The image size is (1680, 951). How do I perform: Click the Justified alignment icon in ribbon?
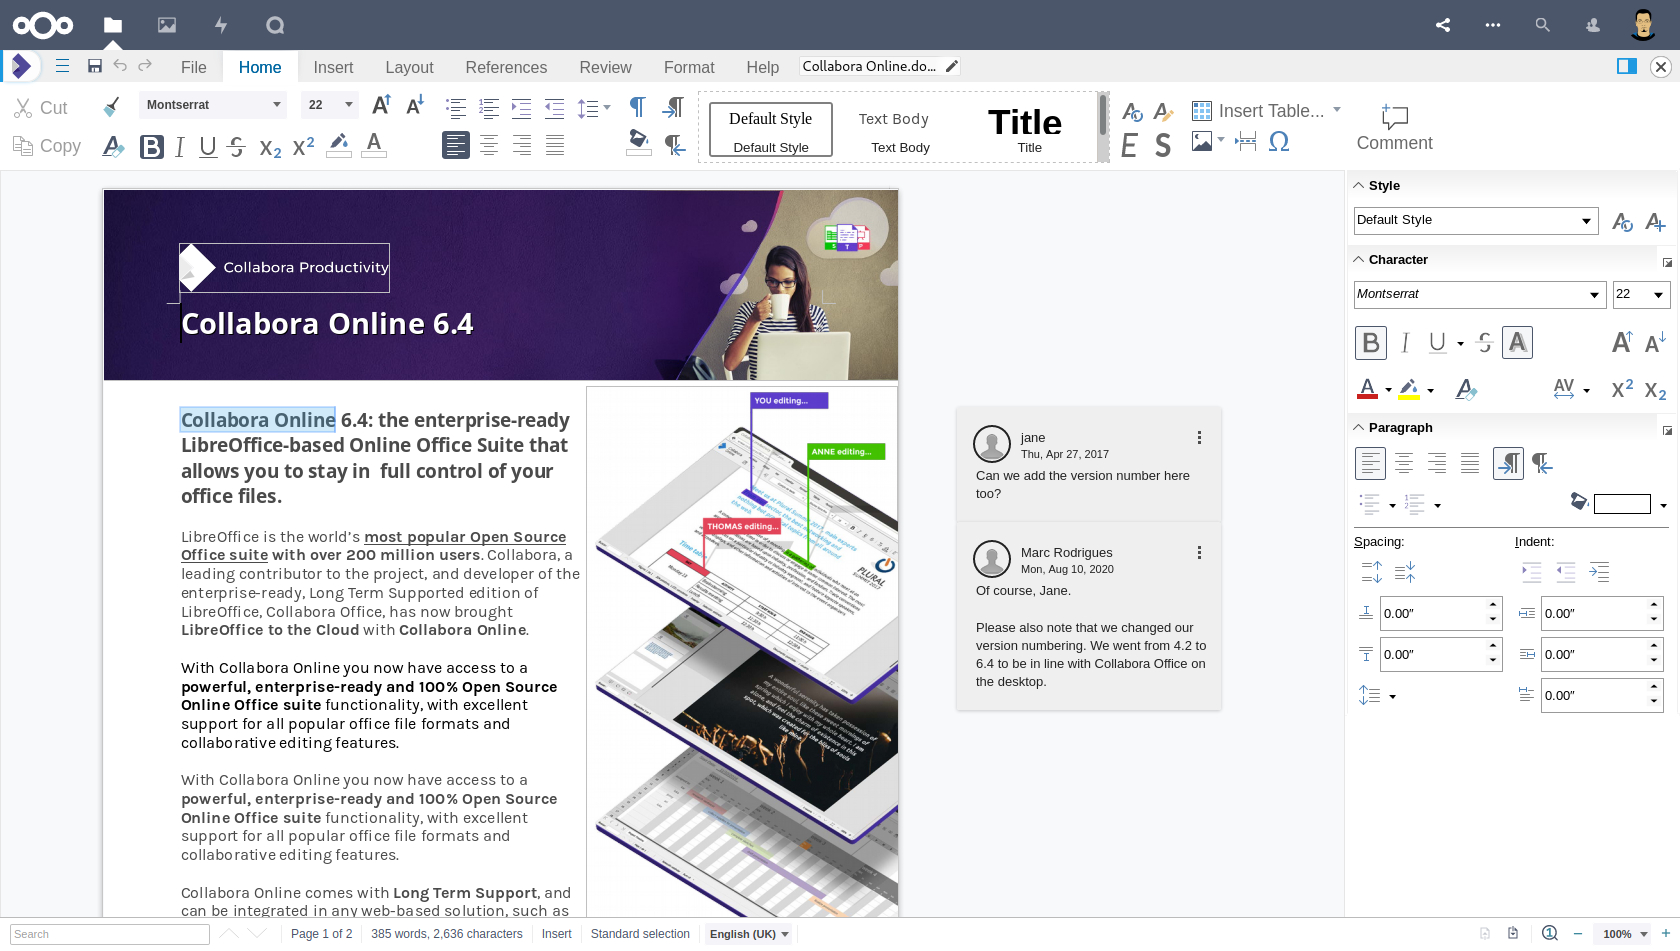pyautogui.click(x=555, y=146)
